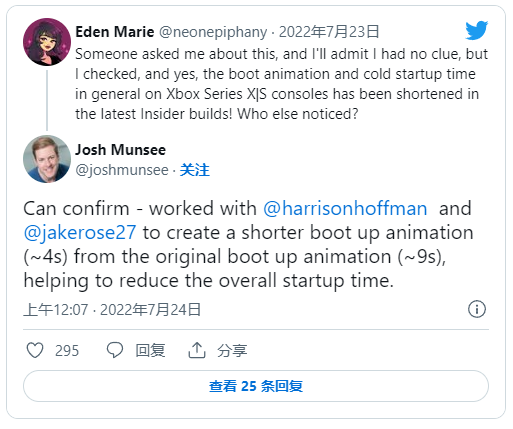The width and height of the screenshot is (513, 429).
Task: Open the Josh Munsee display name
Action: [120, 150]
